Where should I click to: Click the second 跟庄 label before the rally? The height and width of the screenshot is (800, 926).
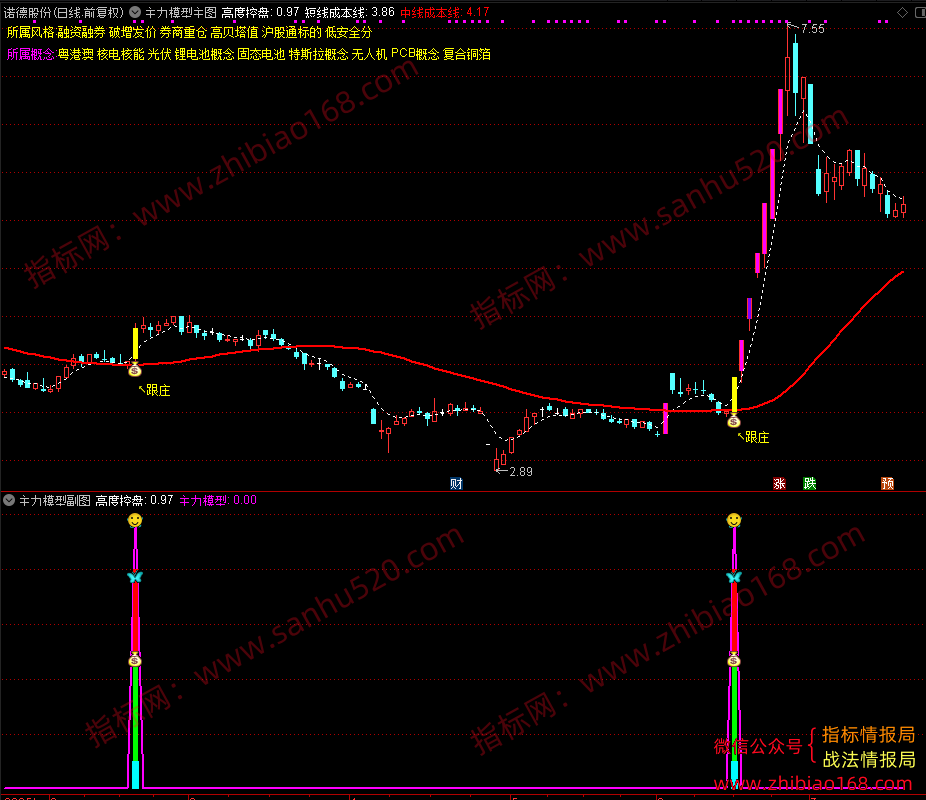coord(754,437)
